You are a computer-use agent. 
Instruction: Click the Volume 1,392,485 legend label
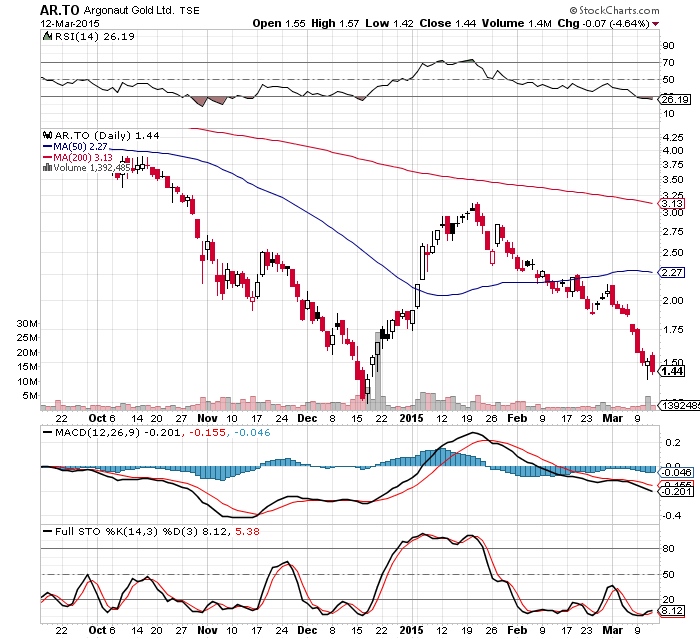(92, 168)
